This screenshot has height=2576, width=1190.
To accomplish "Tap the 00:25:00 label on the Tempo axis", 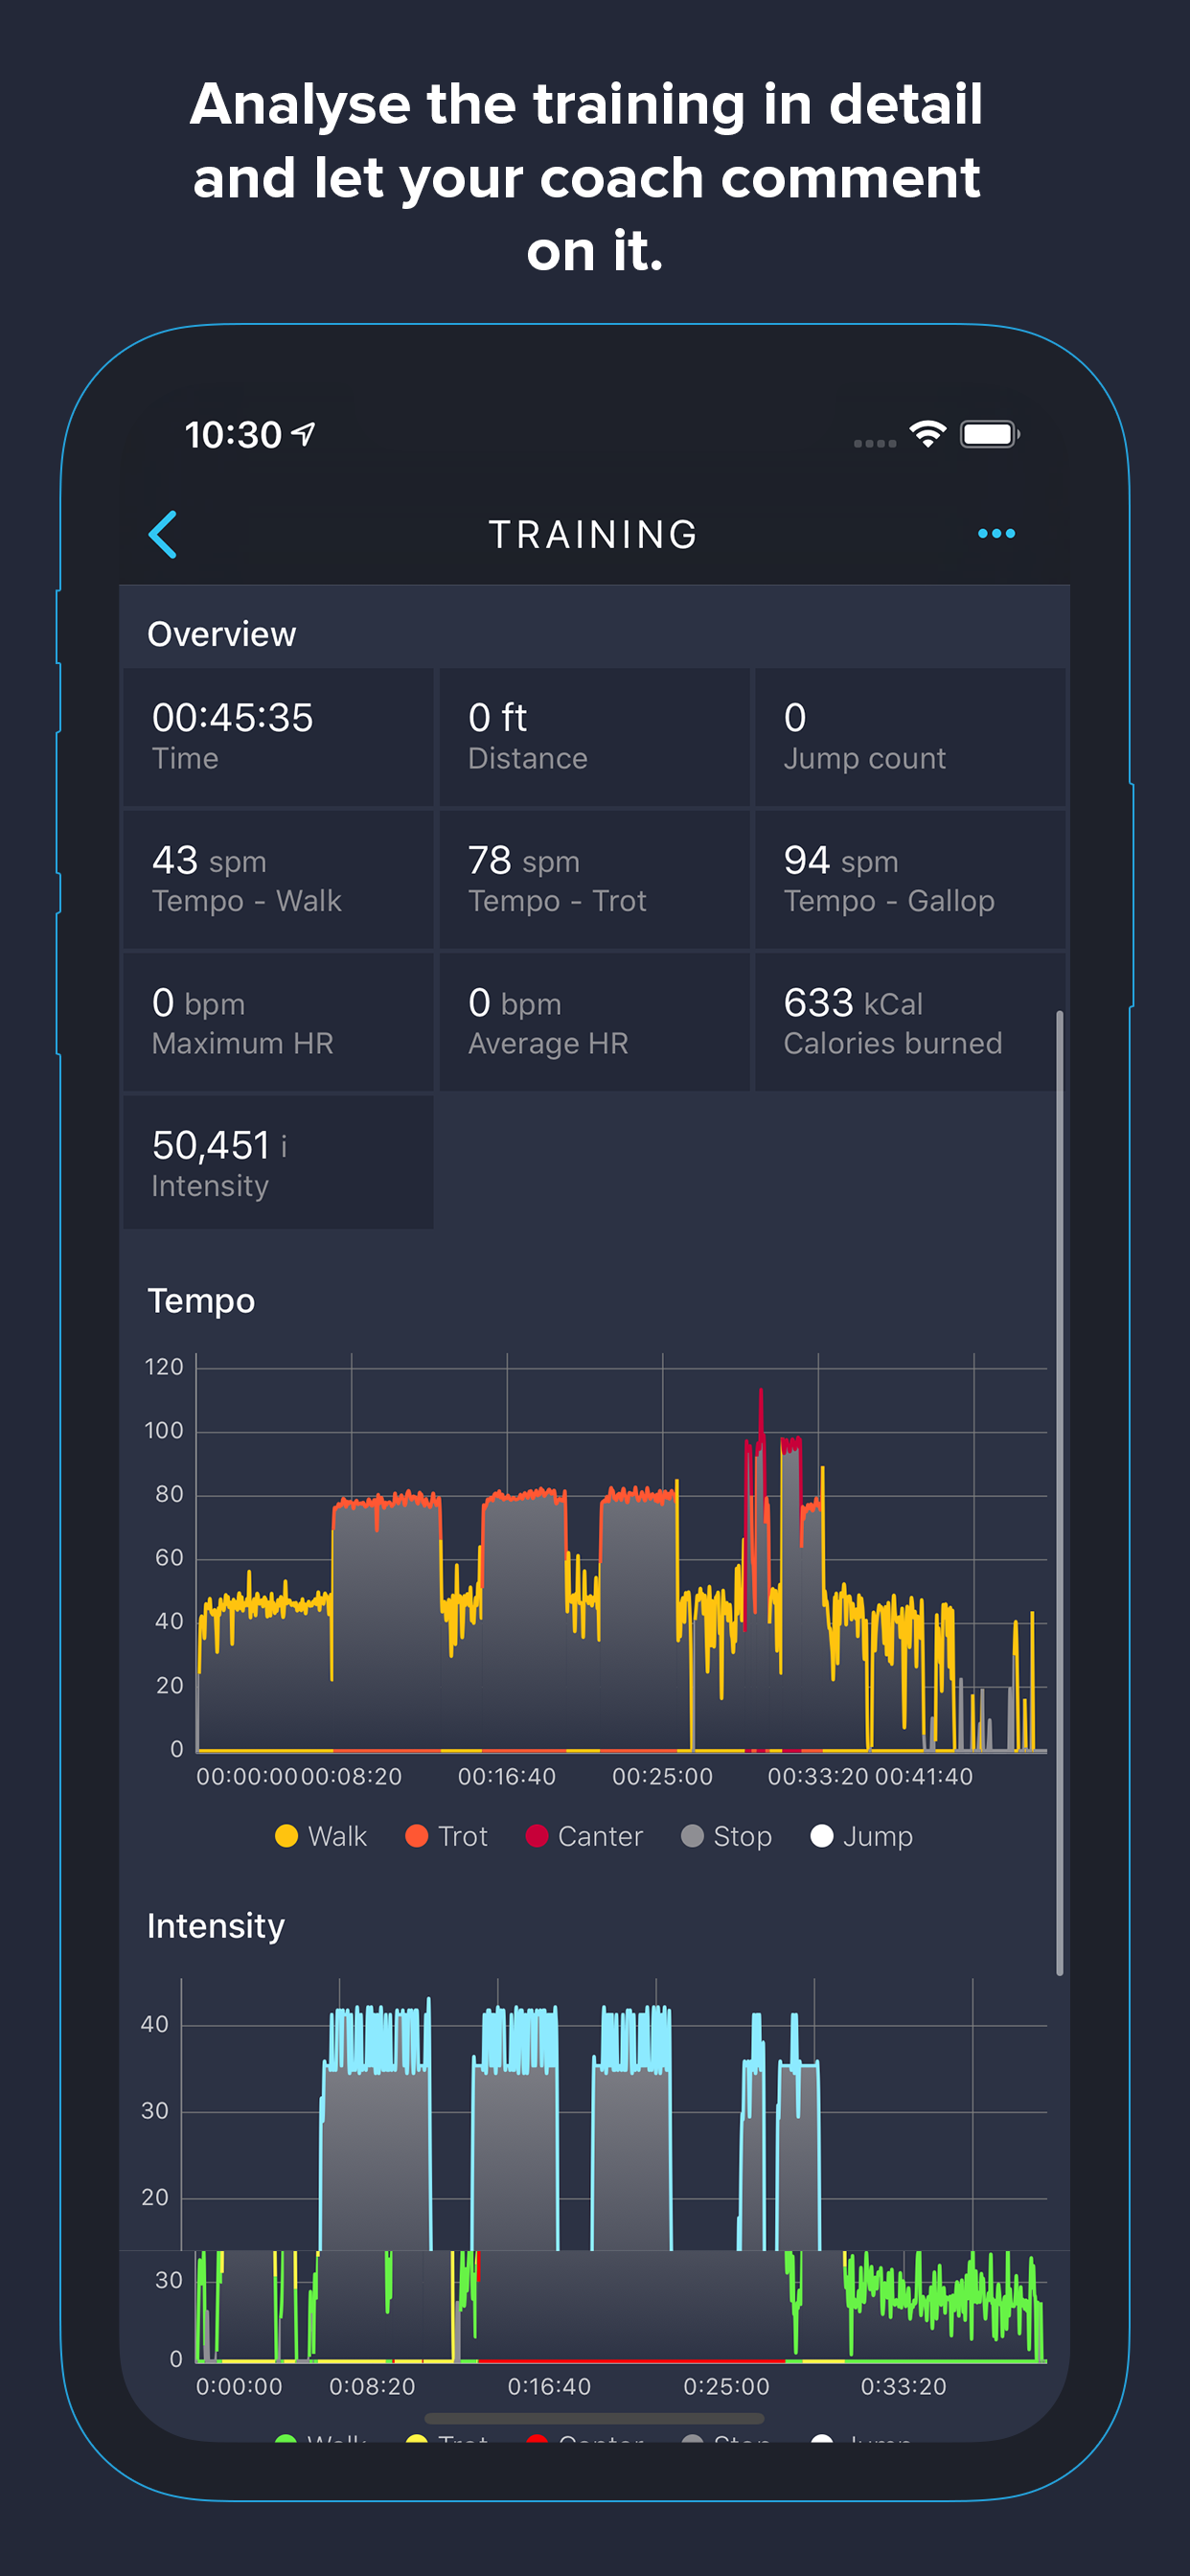I will (662, 1776).
